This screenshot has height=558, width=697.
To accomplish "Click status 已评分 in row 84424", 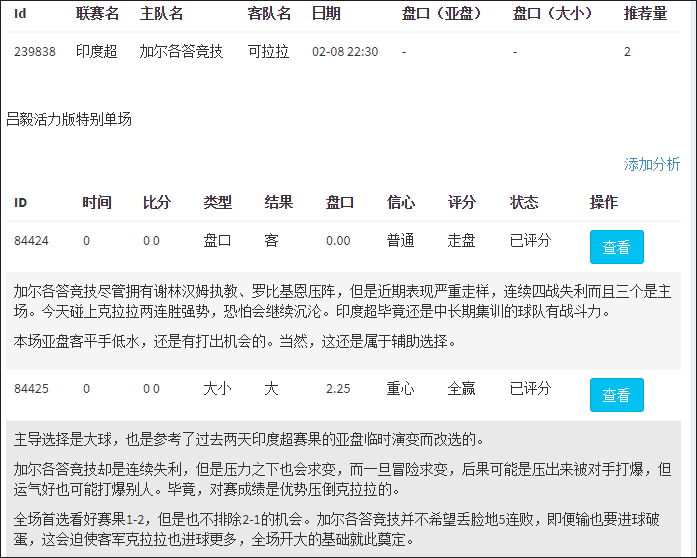I will point(530,241).
